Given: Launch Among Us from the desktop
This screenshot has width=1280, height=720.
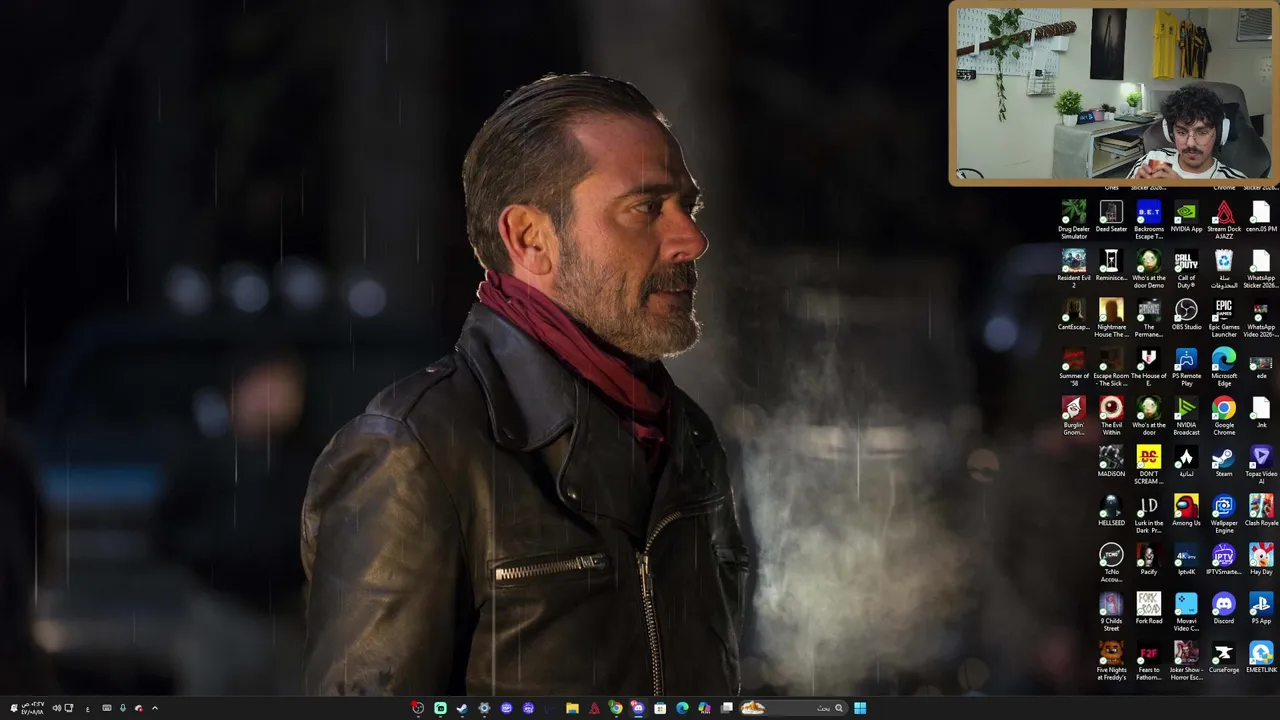Looking at the screenshot, I should [x=1186, y=510].
